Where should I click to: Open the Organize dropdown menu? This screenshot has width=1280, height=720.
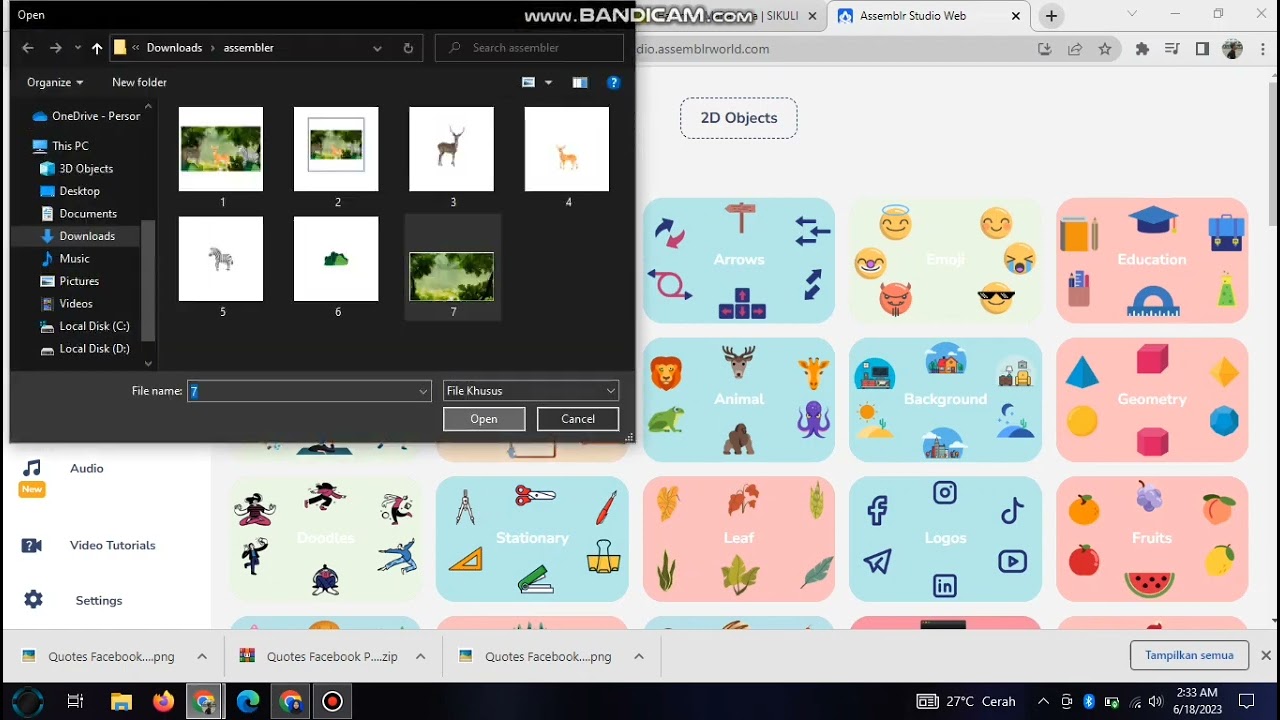[x=55, y=82]
